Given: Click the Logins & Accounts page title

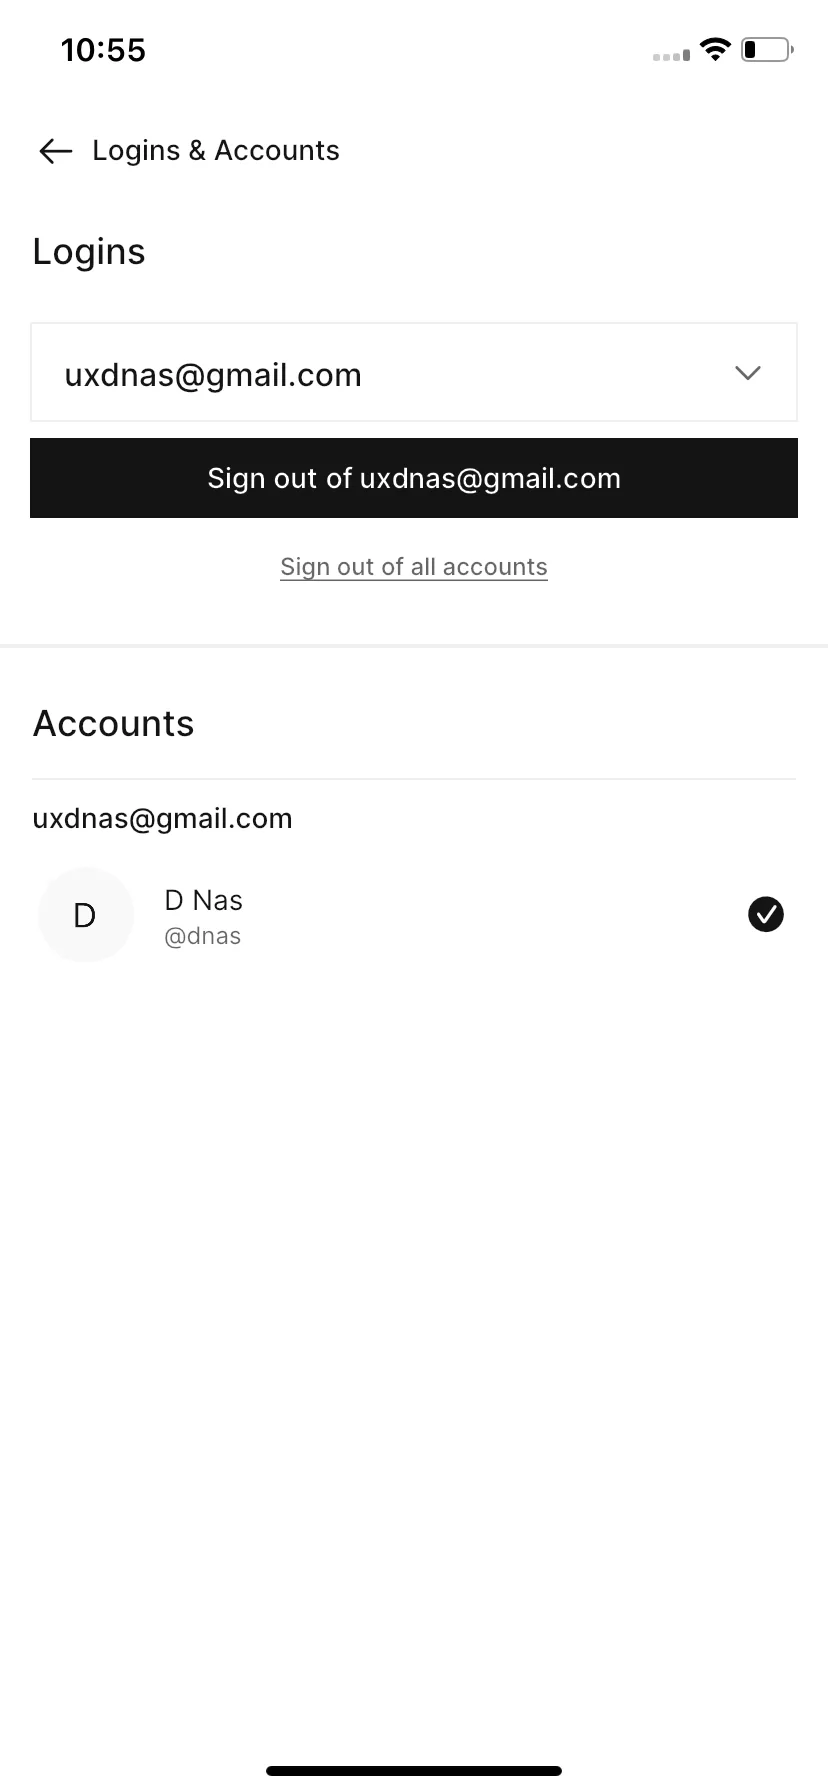Looking at the screenshot, I should (216, 151).
